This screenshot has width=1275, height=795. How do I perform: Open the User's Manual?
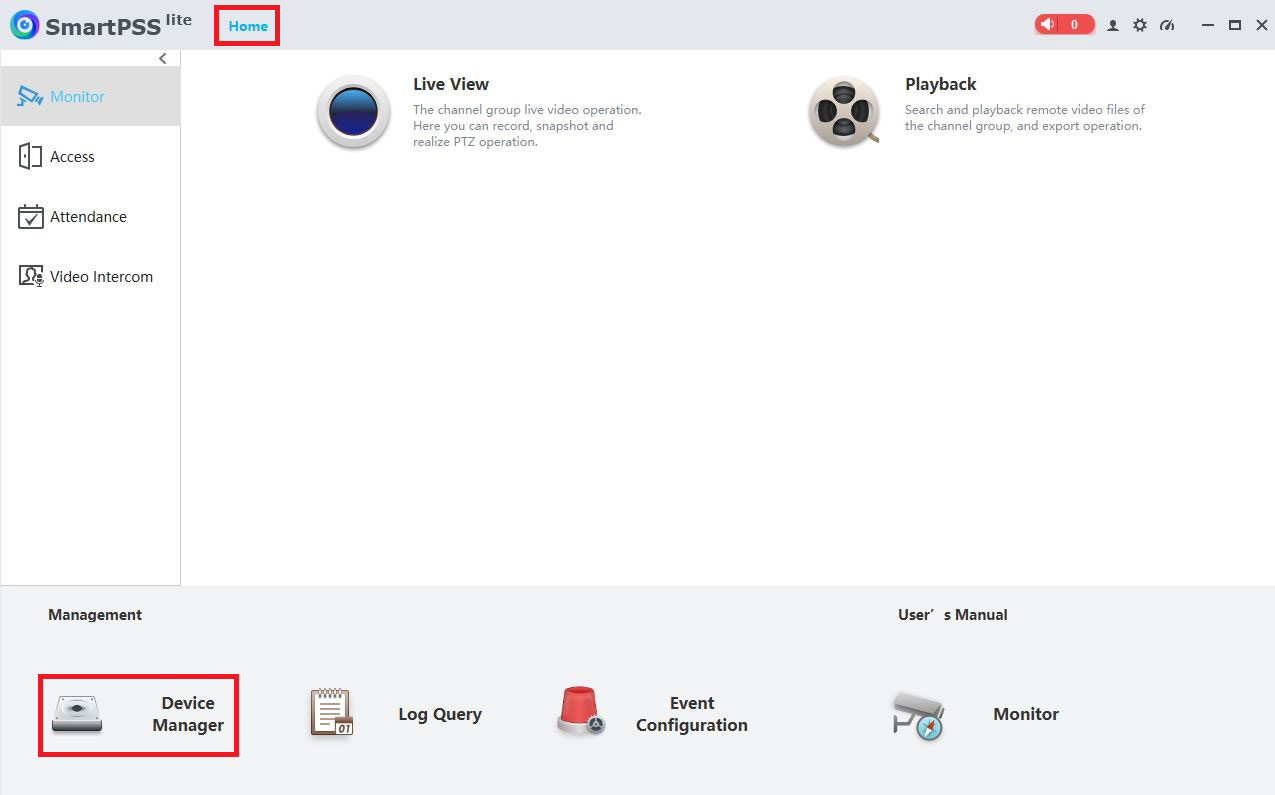pos(952,614)
